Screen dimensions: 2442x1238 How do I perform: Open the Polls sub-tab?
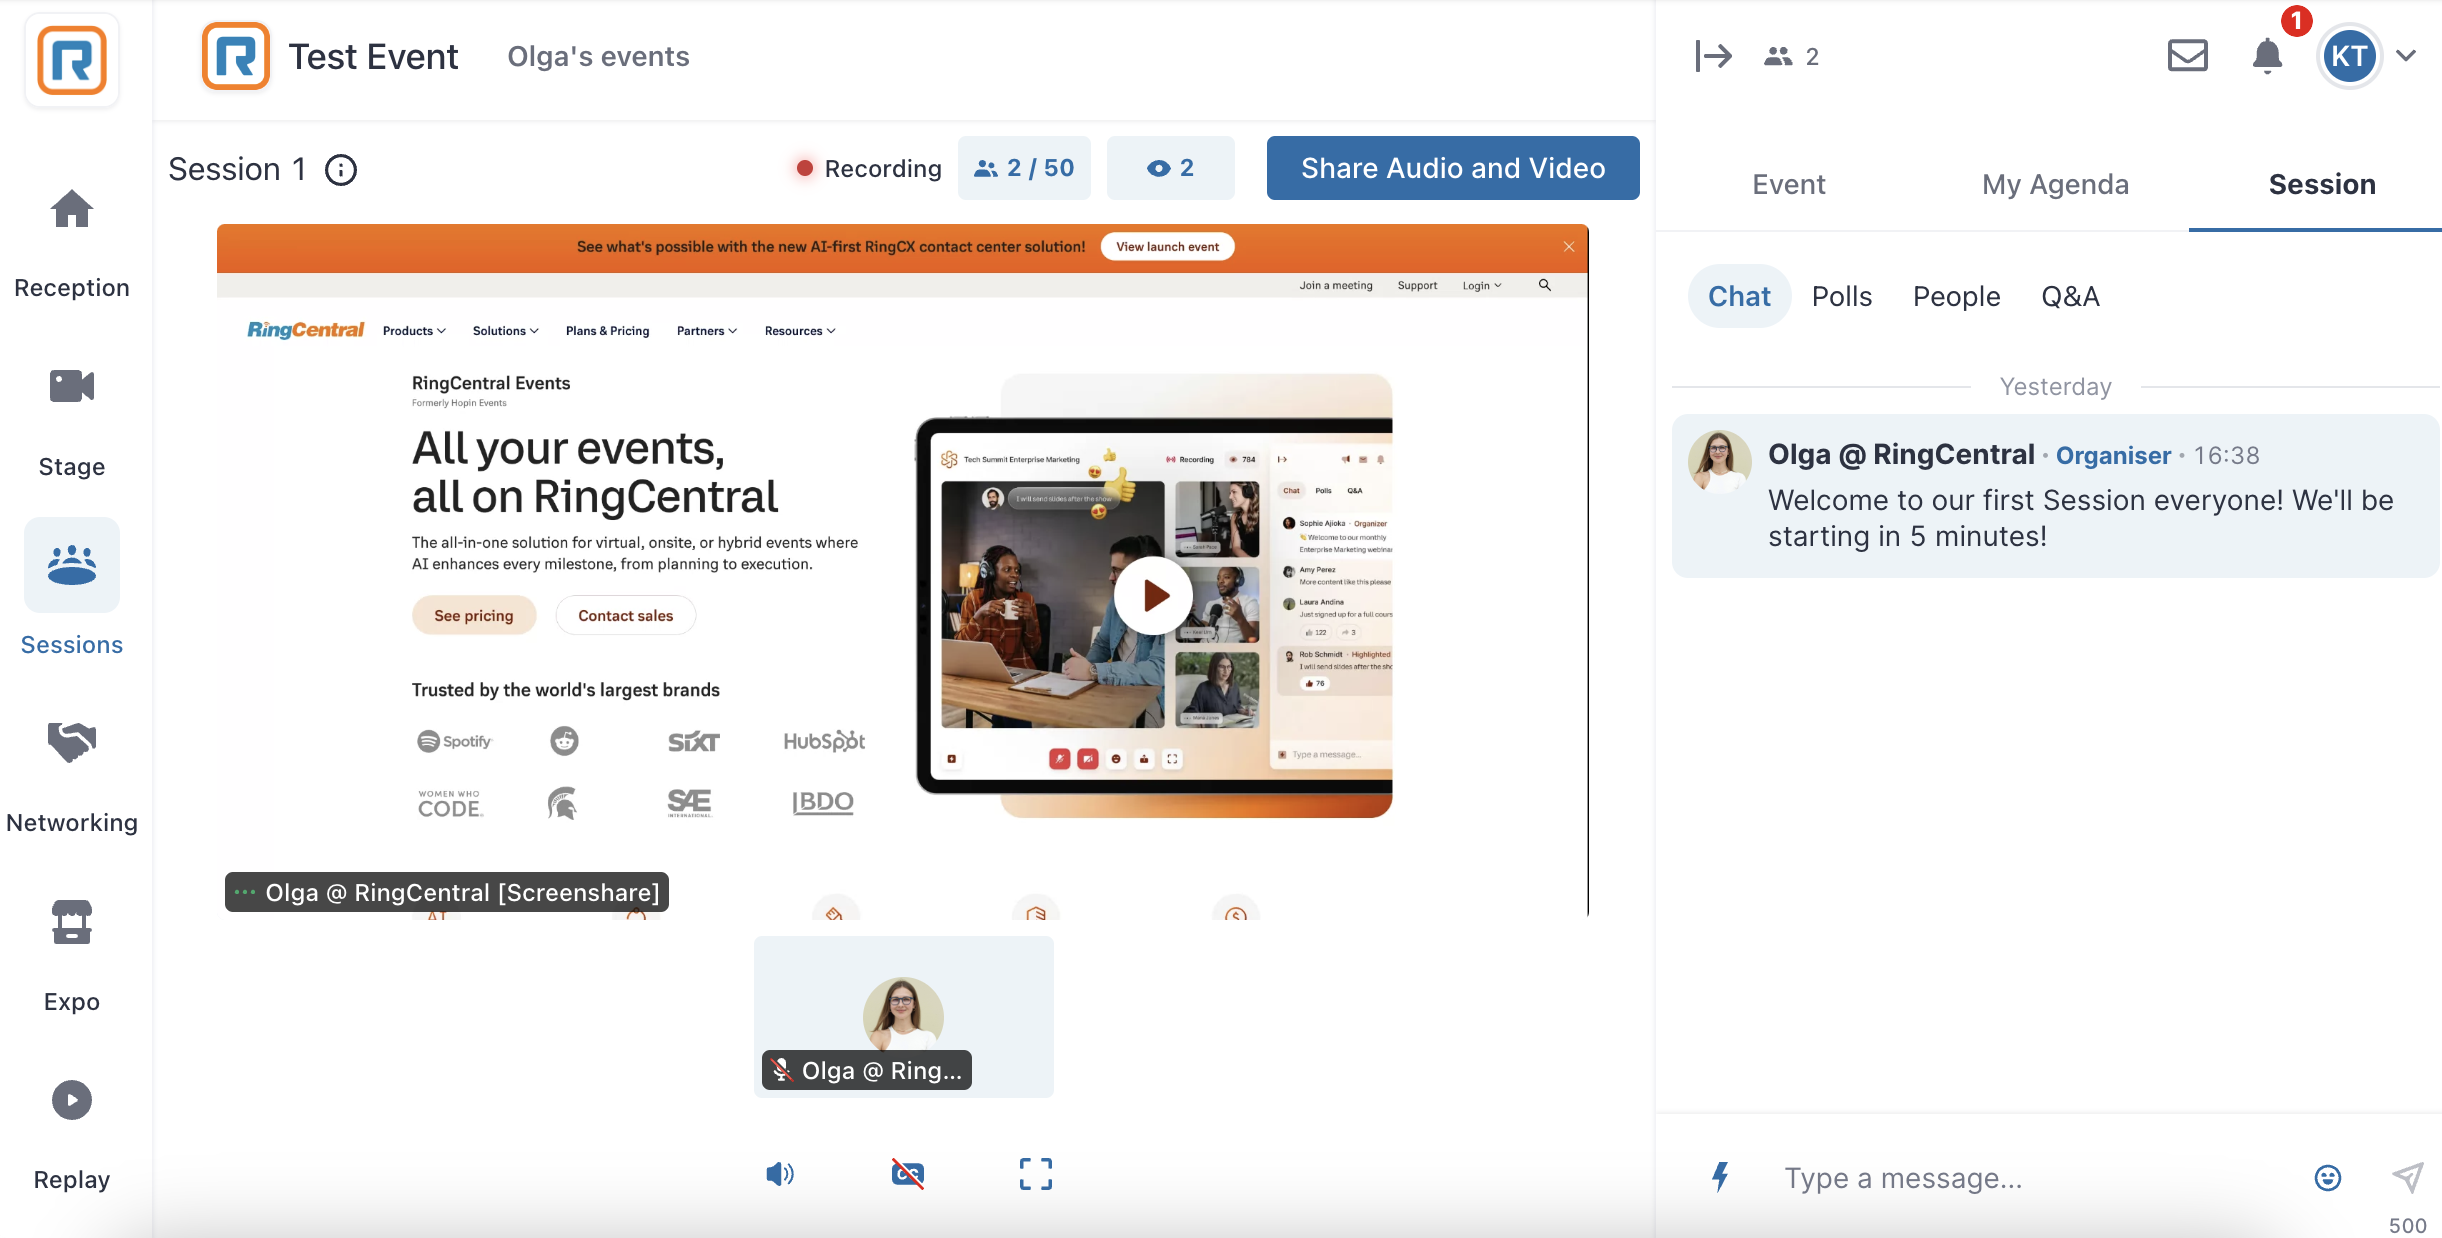(1842, 296)
